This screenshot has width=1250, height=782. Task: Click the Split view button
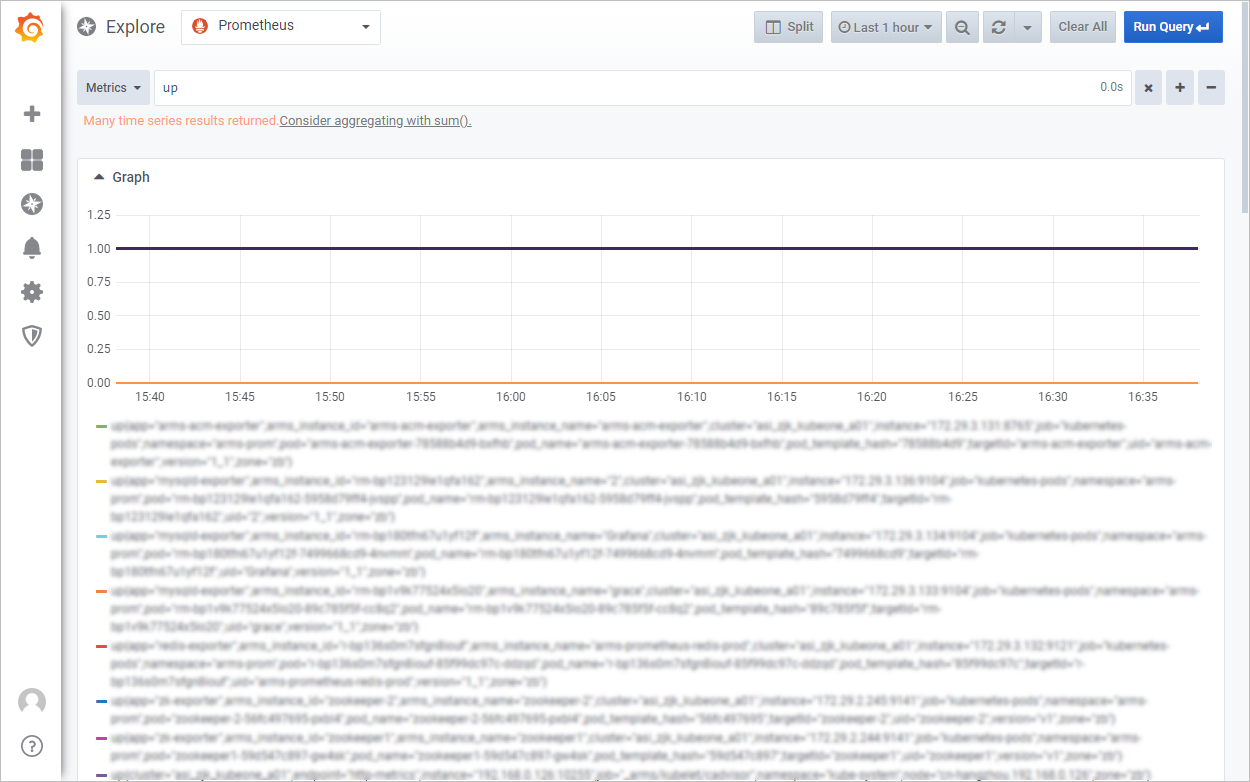point(789,27)
